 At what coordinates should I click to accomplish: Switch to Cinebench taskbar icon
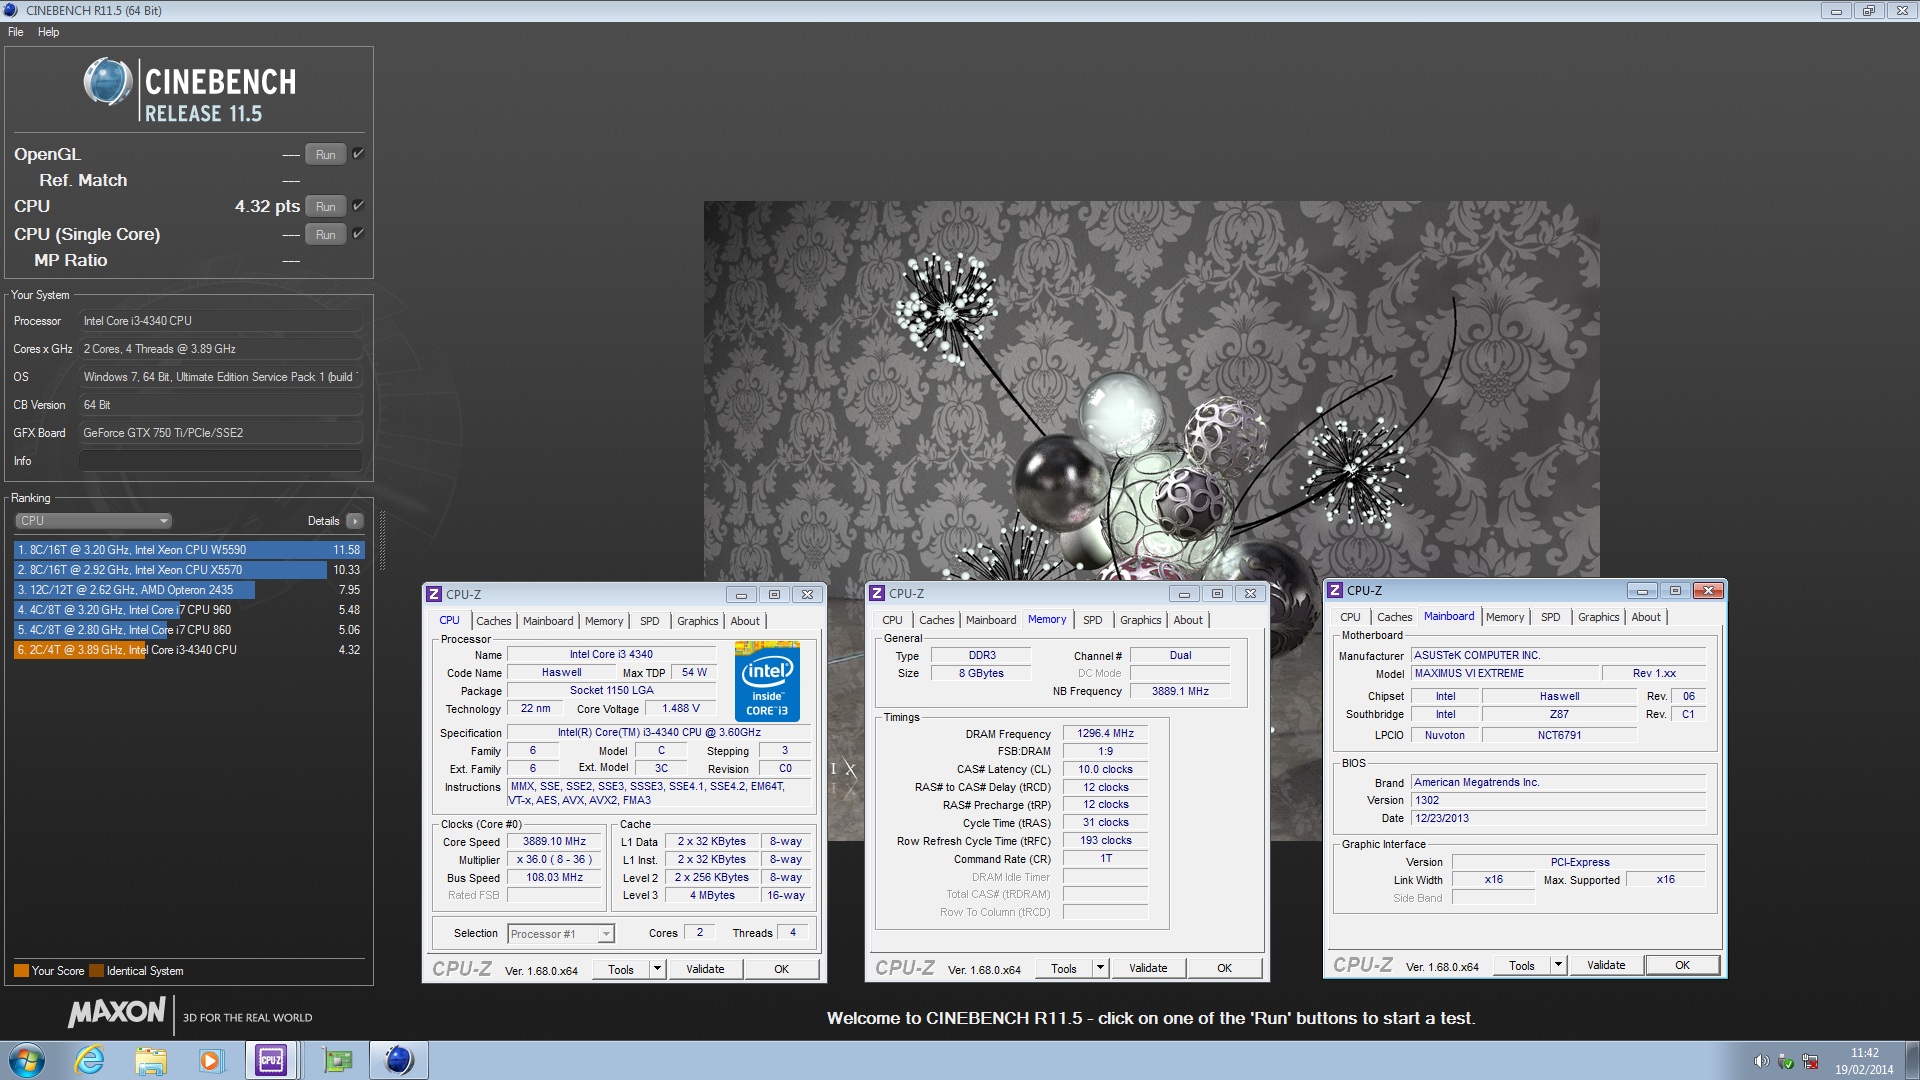click(398, 1060)
